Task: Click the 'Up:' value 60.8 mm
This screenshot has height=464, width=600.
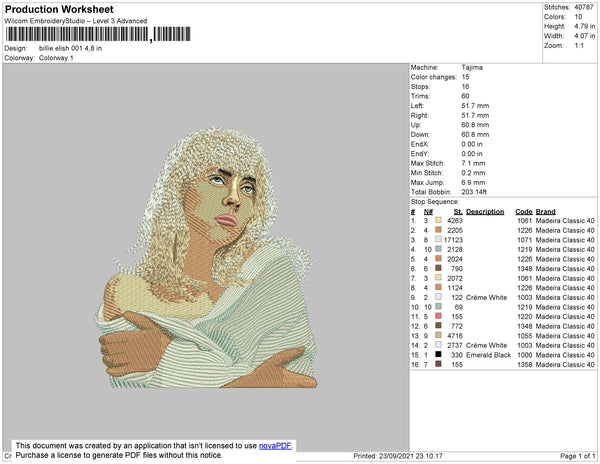Action: click(x=475, y=125)
